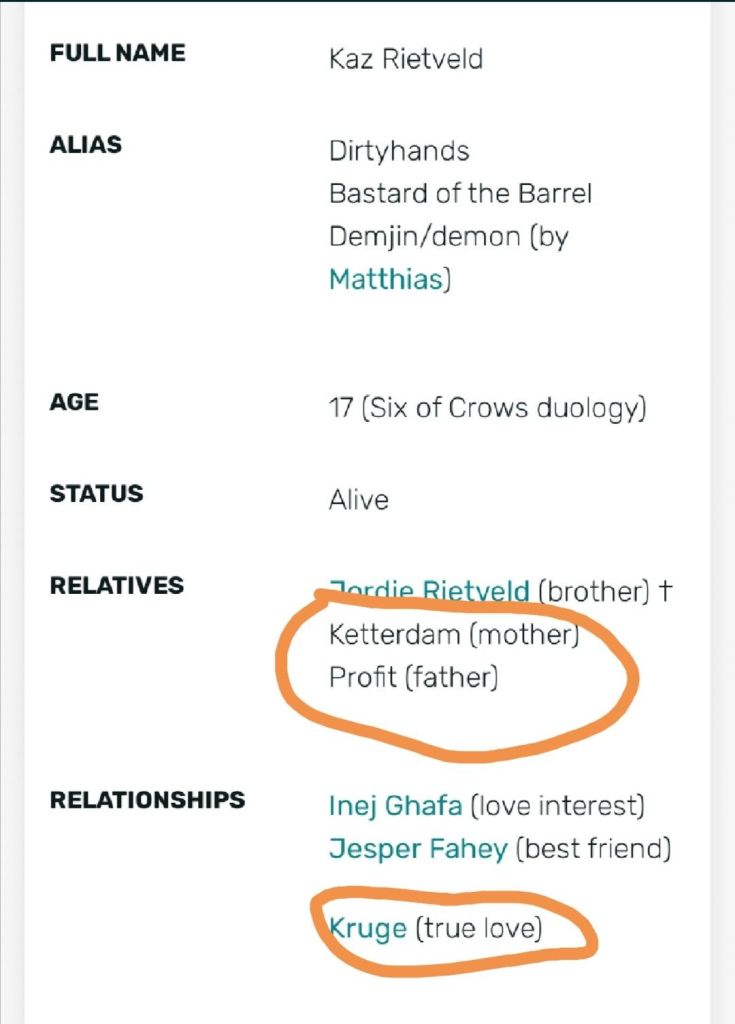Click the RELATIONSHIPS row label

point(147,799)
